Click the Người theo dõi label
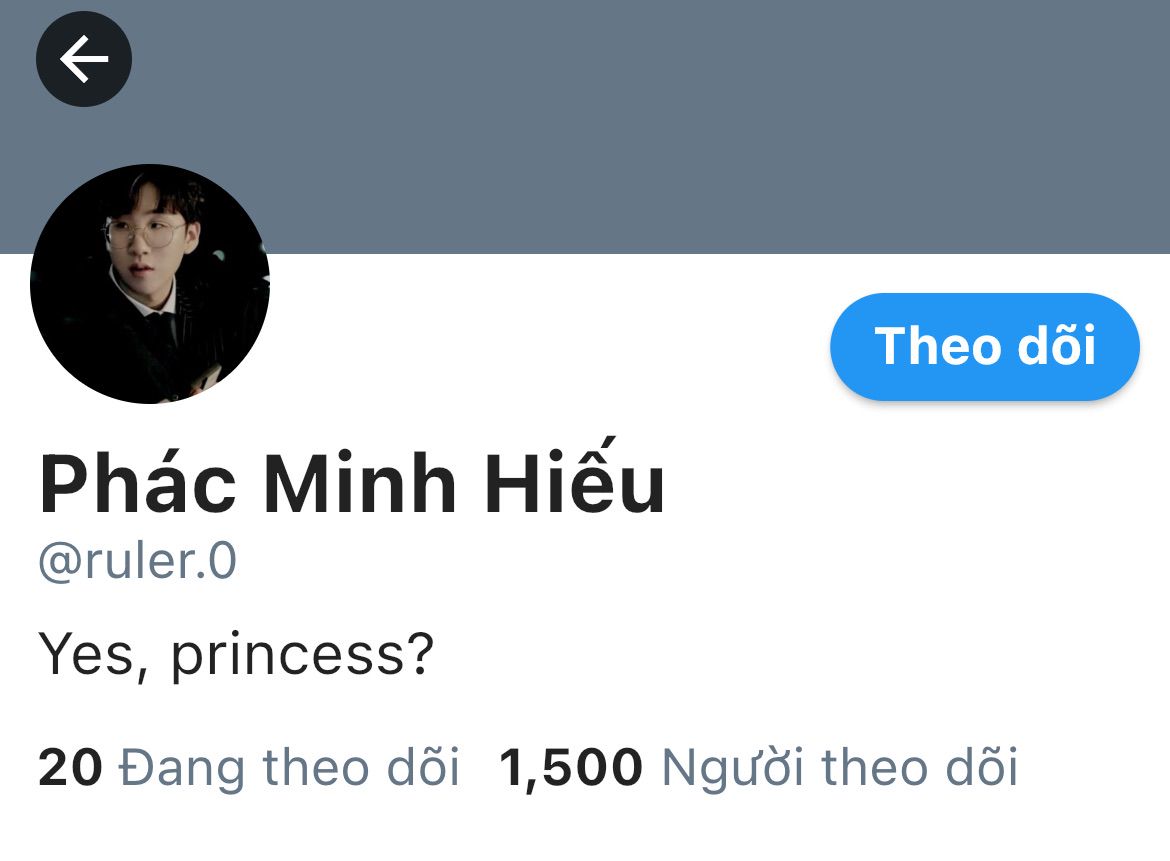 (x=839, y=768)
